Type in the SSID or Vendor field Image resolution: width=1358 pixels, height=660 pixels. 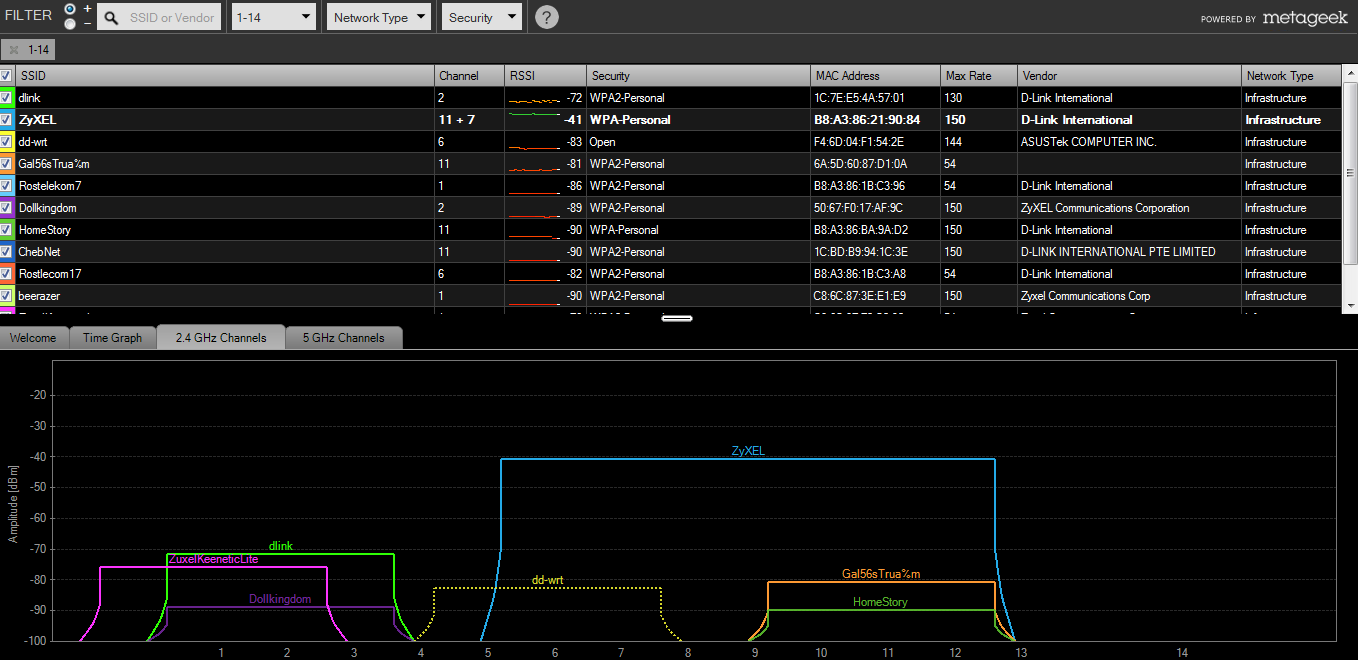pyautogui.click(x=172, y=18)
